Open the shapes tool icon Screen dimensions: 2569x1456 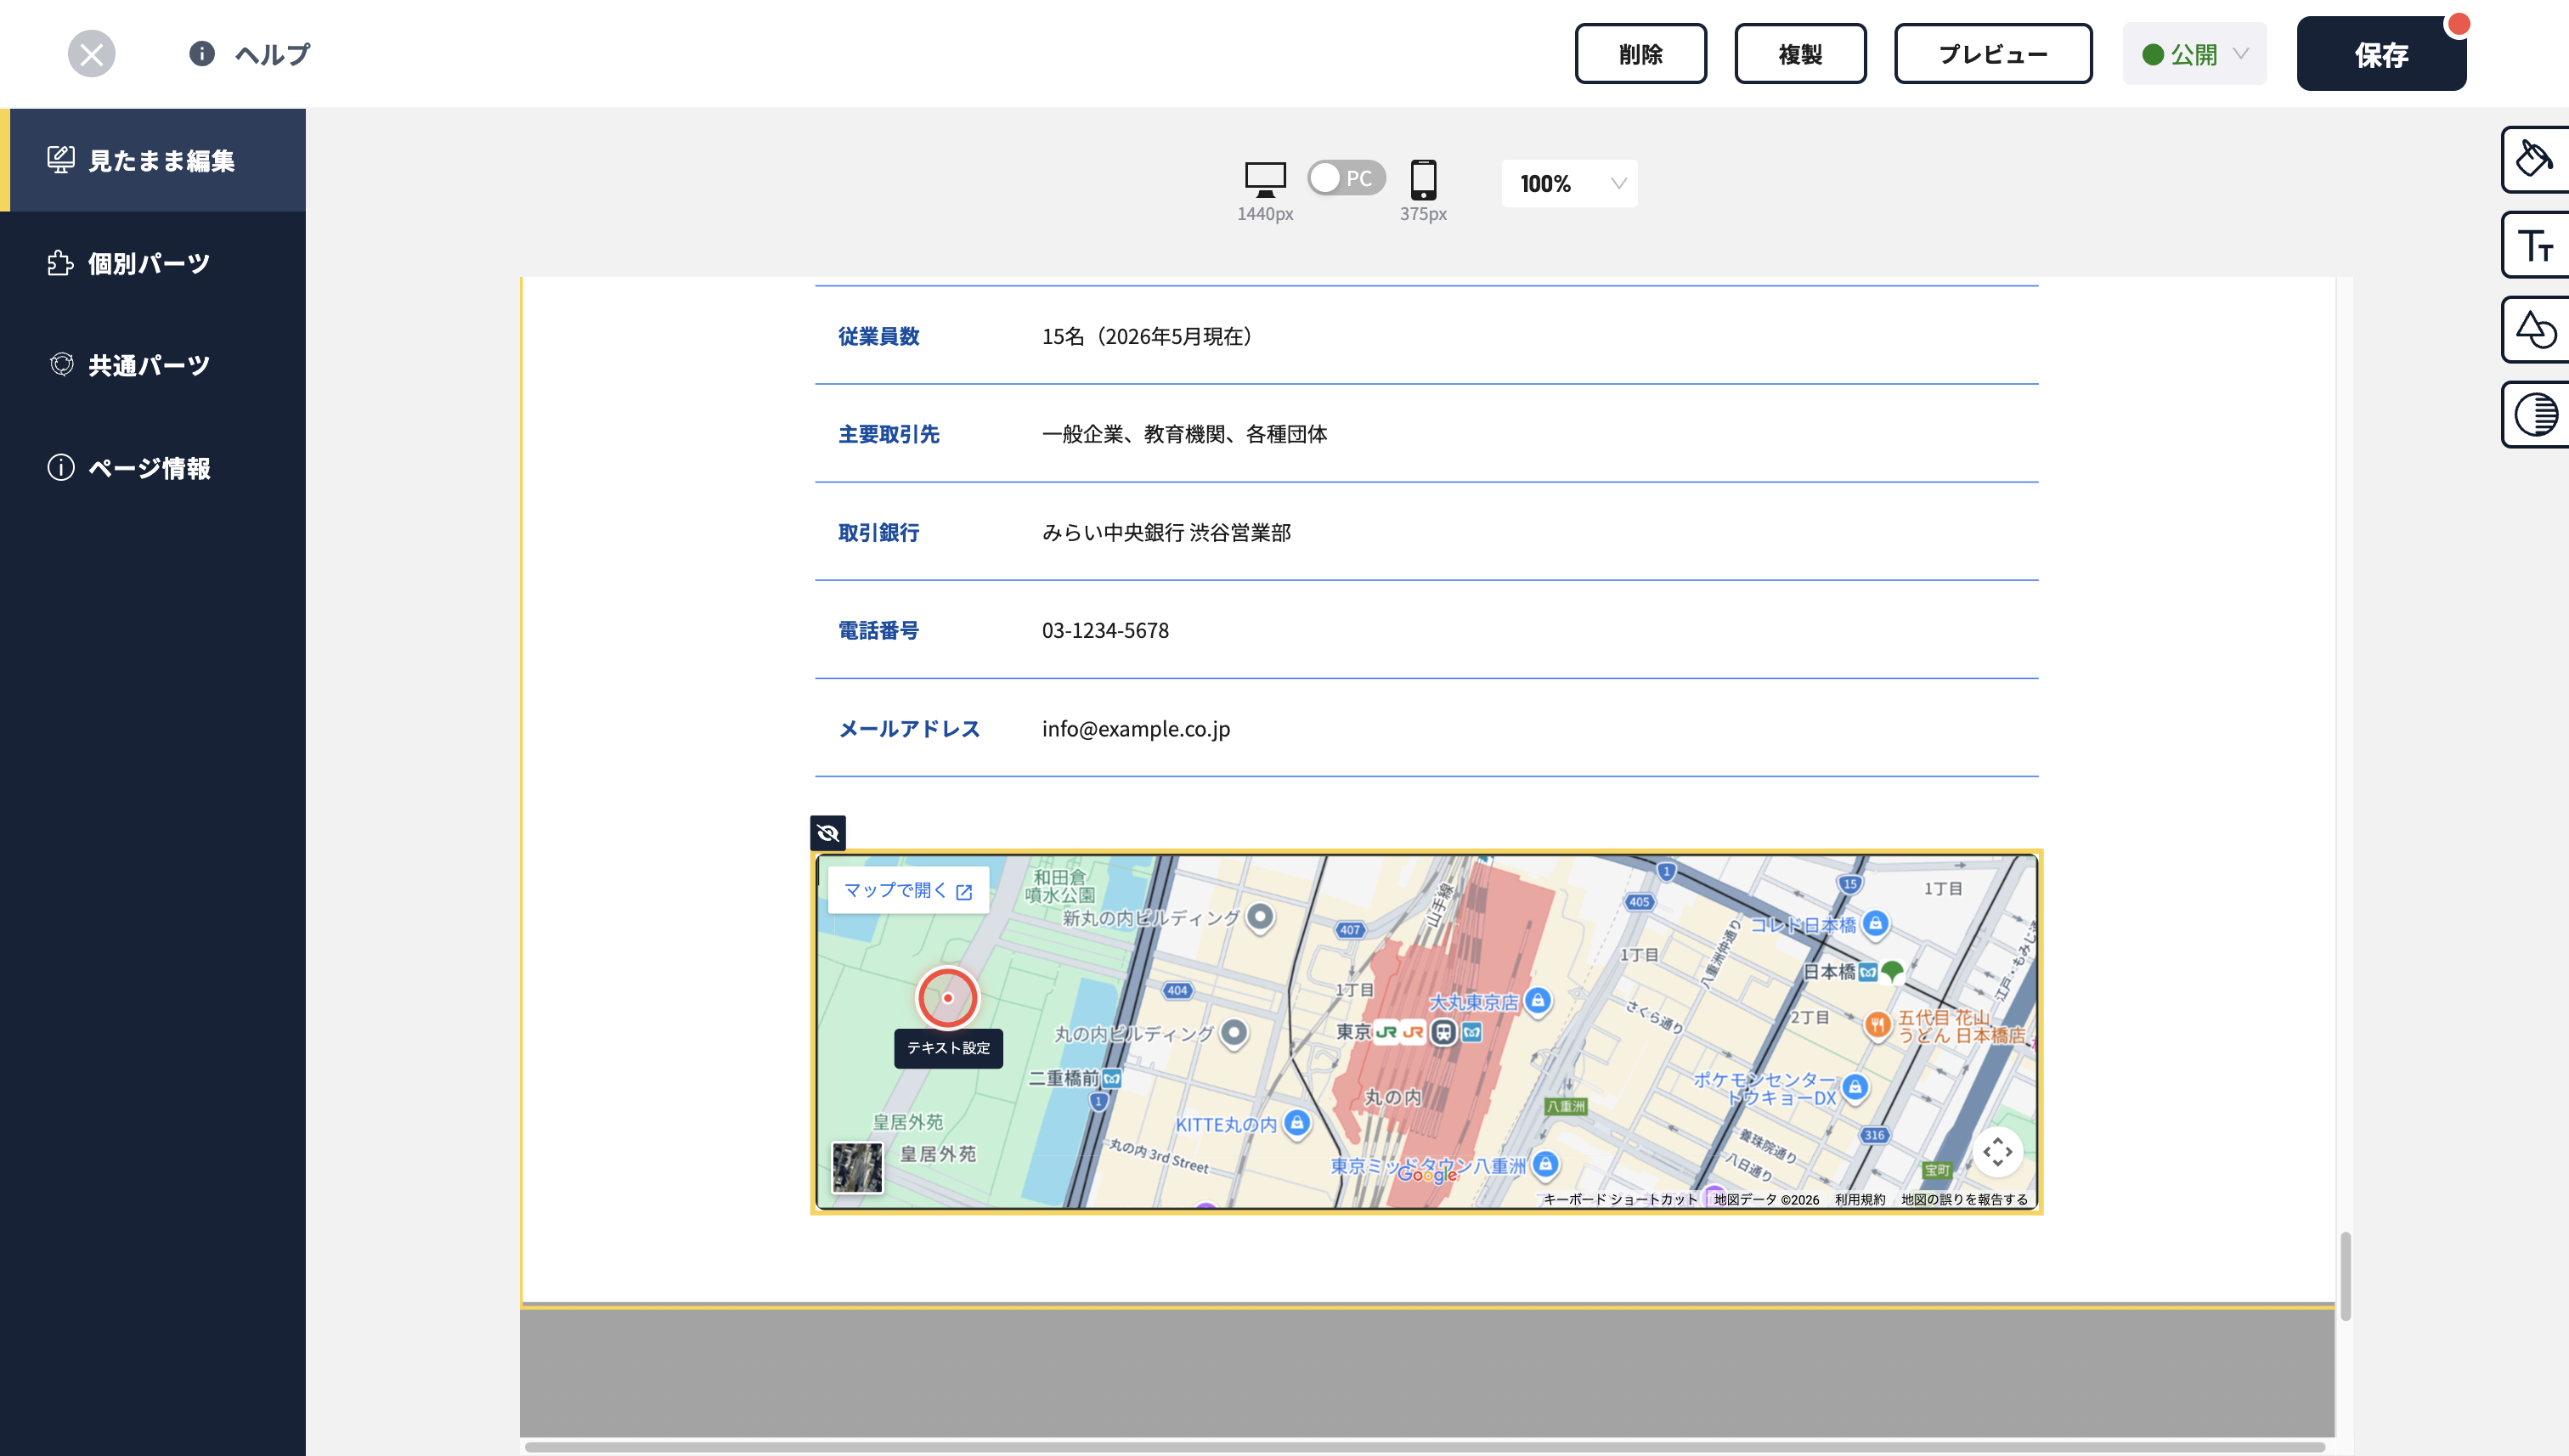point(2535,329)
